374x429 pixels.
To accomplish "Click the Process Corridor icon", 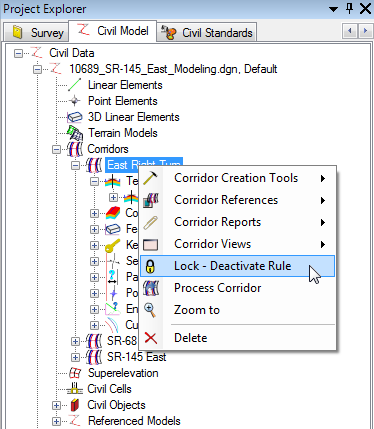I will 151,288.
